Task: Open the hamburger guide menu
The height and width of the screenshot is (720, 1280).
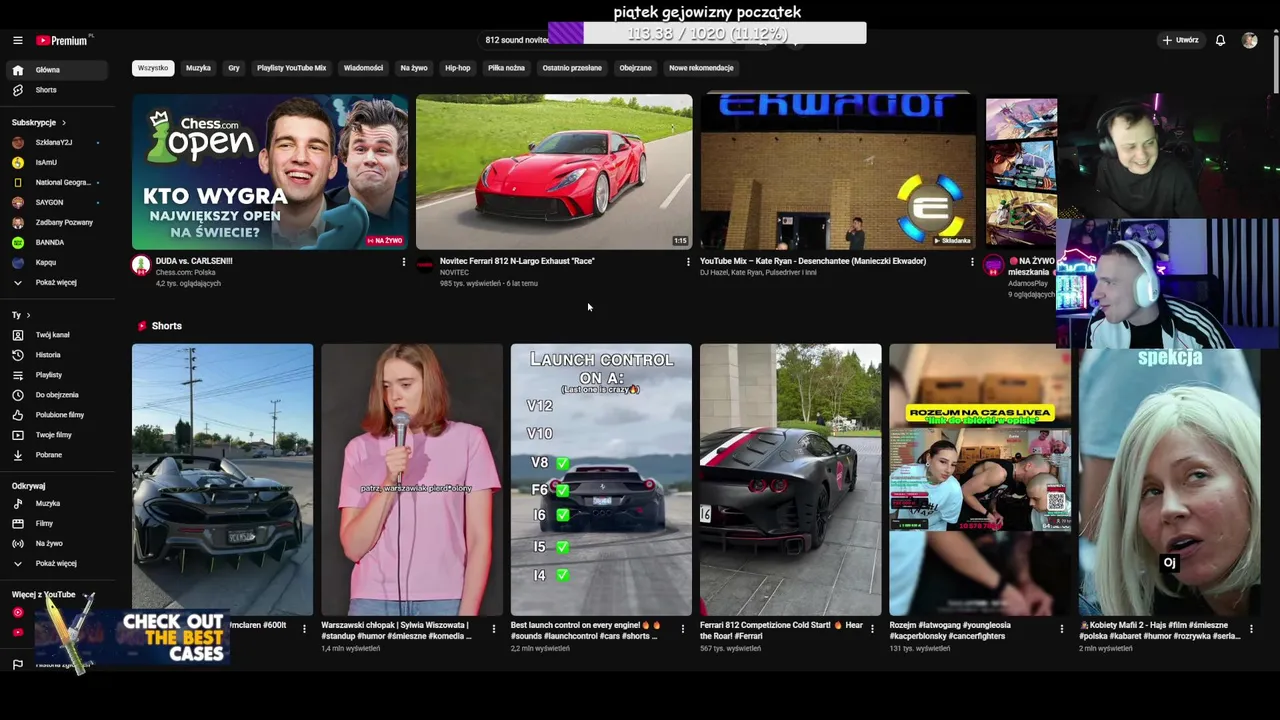Action: point(17,40)
